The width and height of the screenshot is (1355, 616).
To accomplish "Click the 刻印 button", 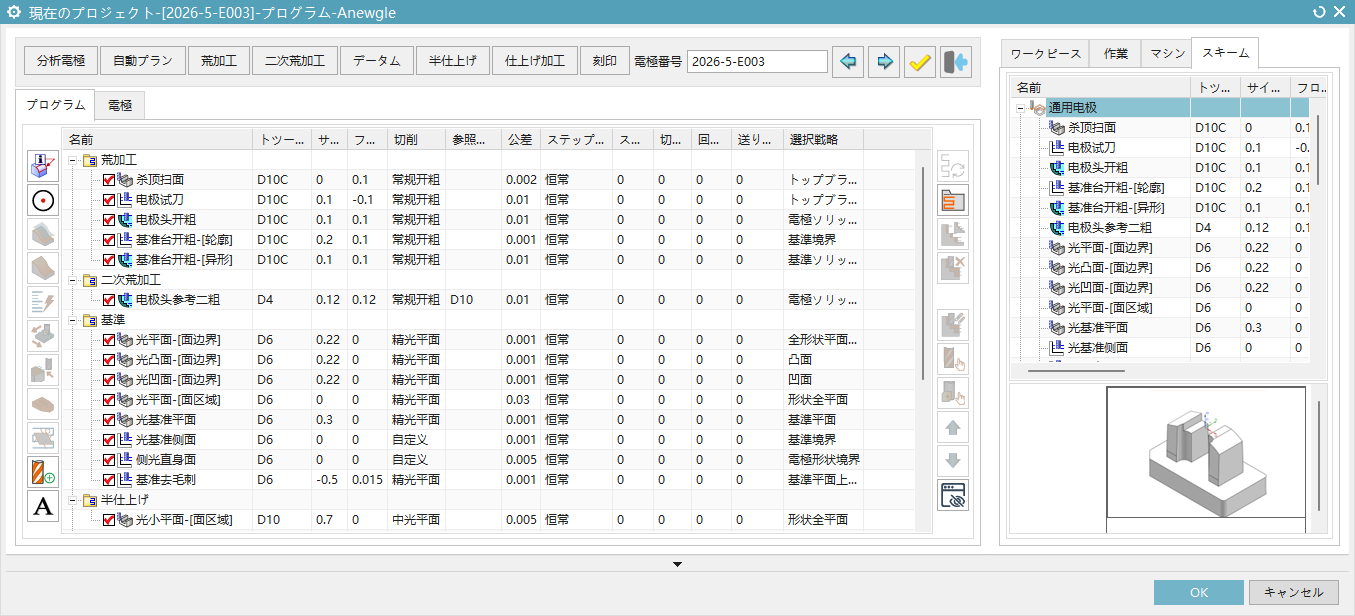I will tap(605, 61).
